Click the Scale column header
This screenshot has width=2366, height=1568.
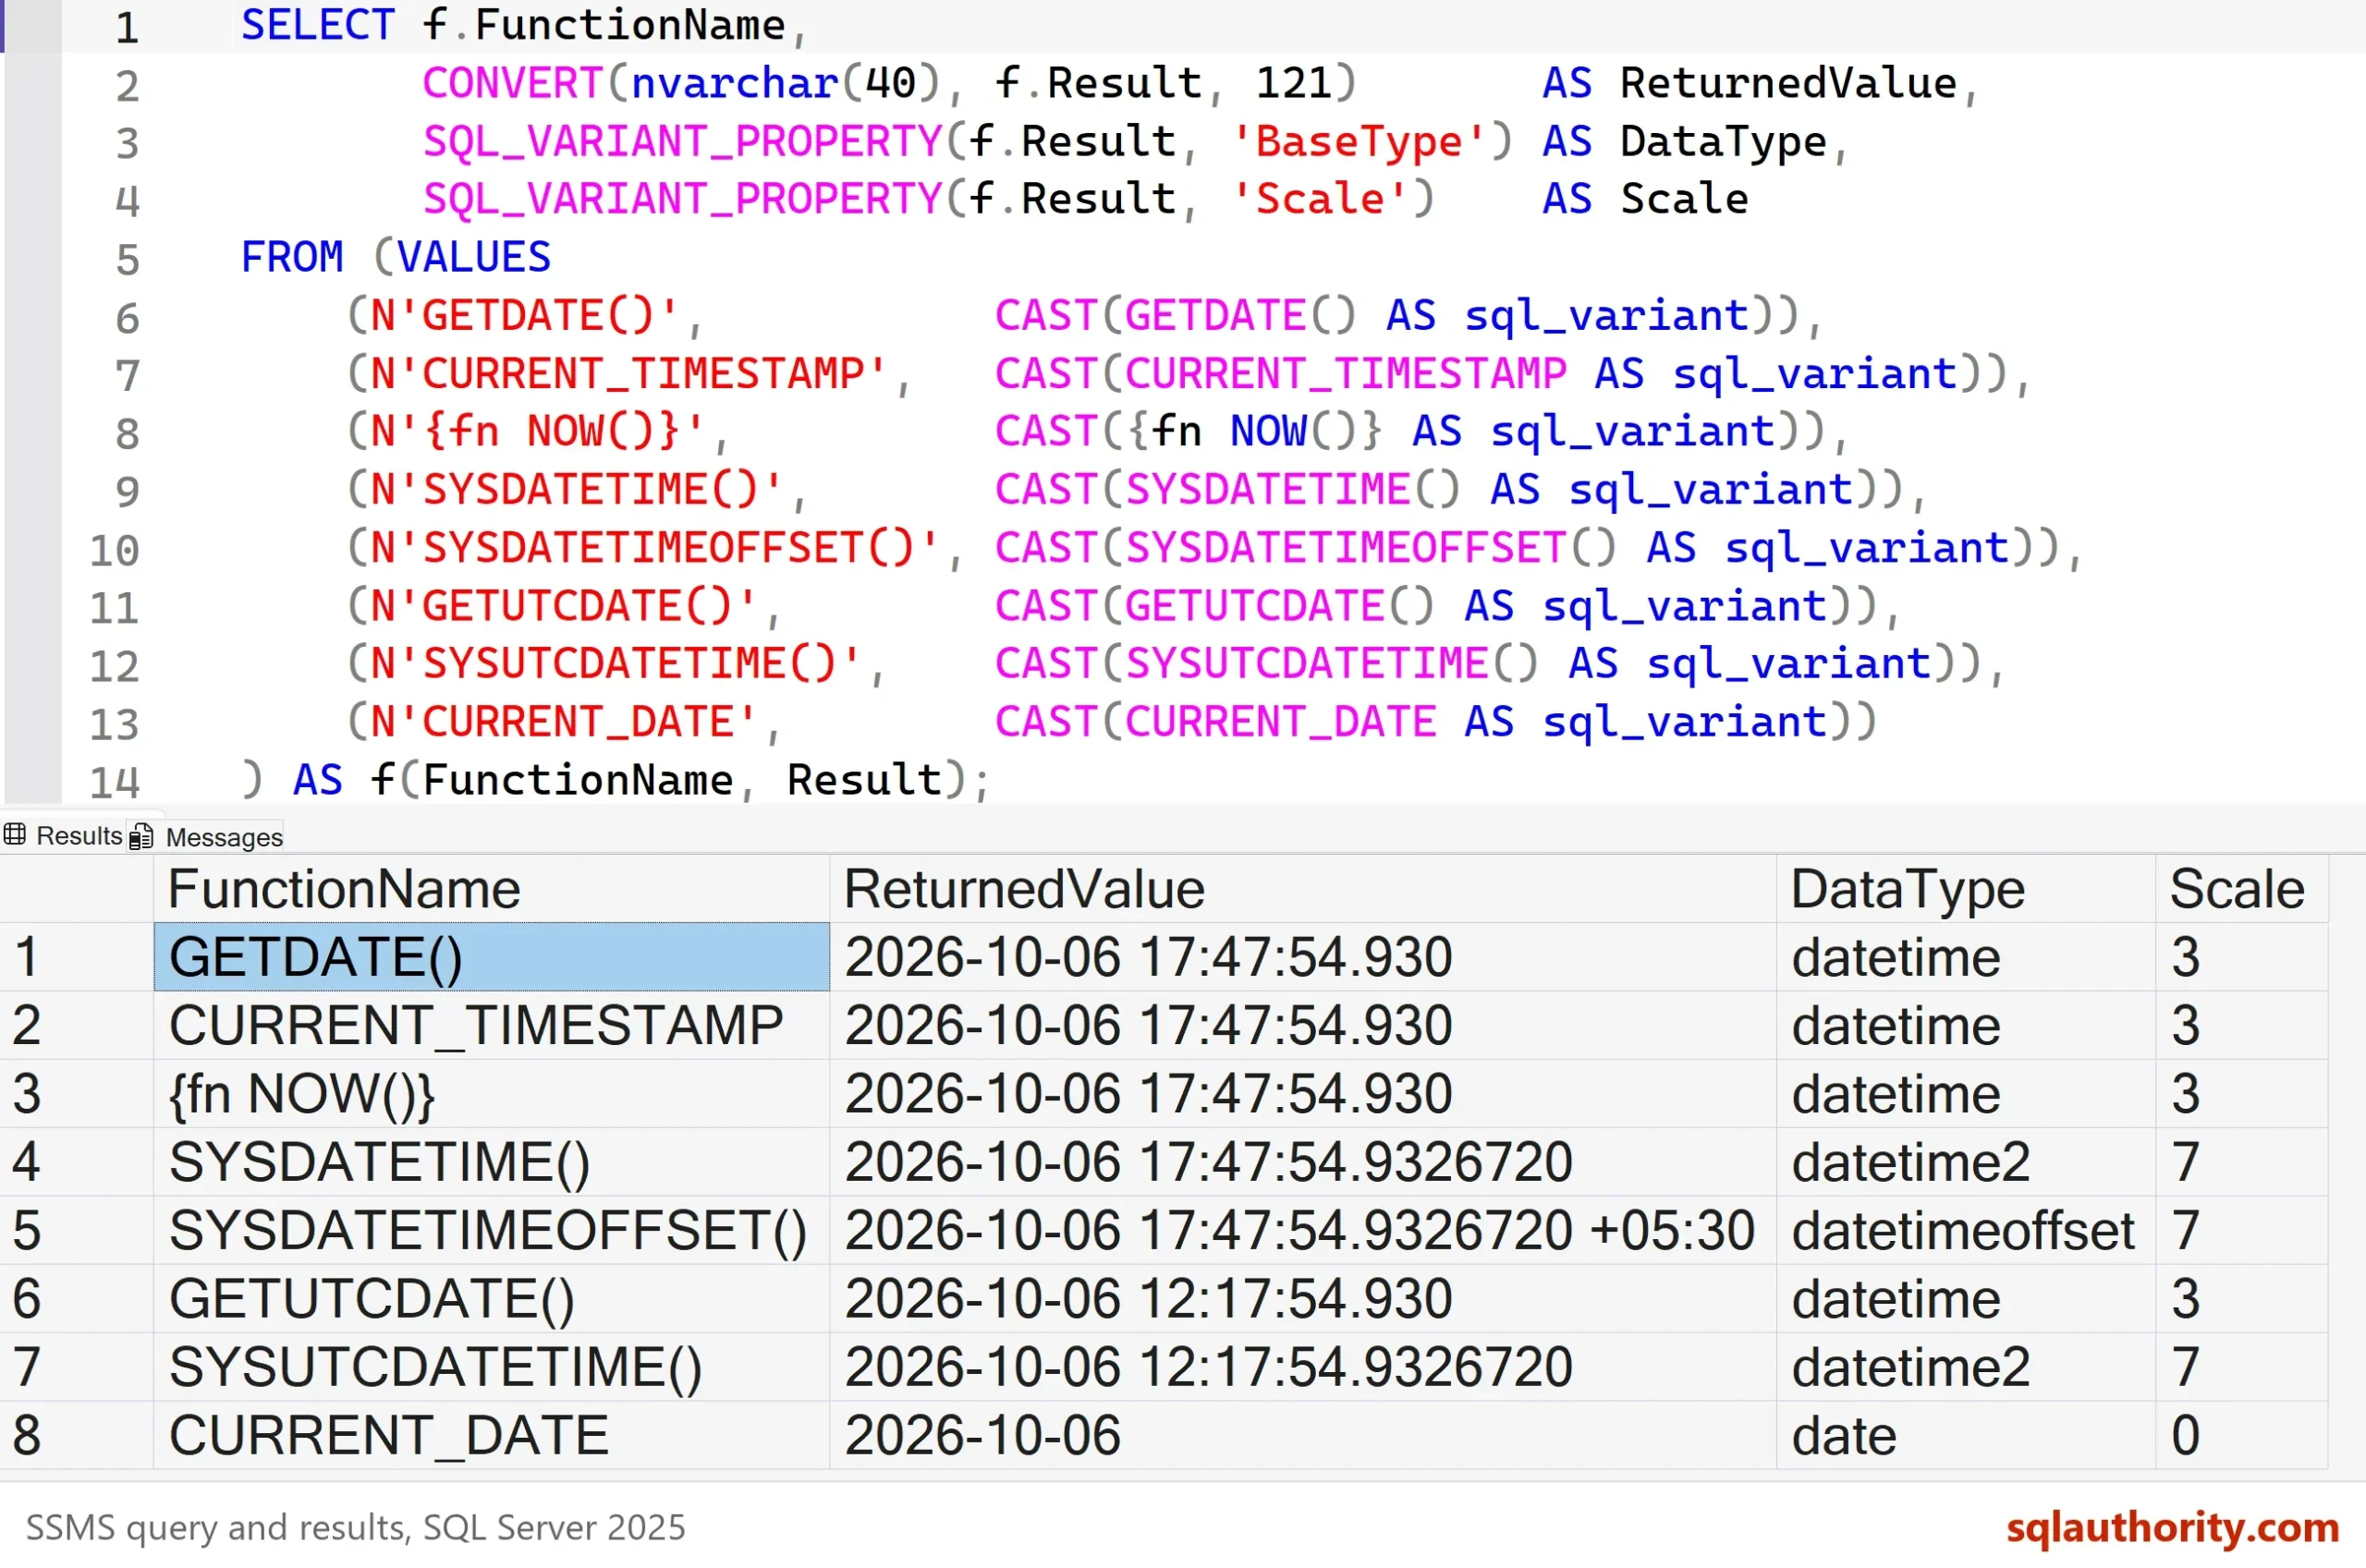pyautogui.click(x=2241, y=888)
